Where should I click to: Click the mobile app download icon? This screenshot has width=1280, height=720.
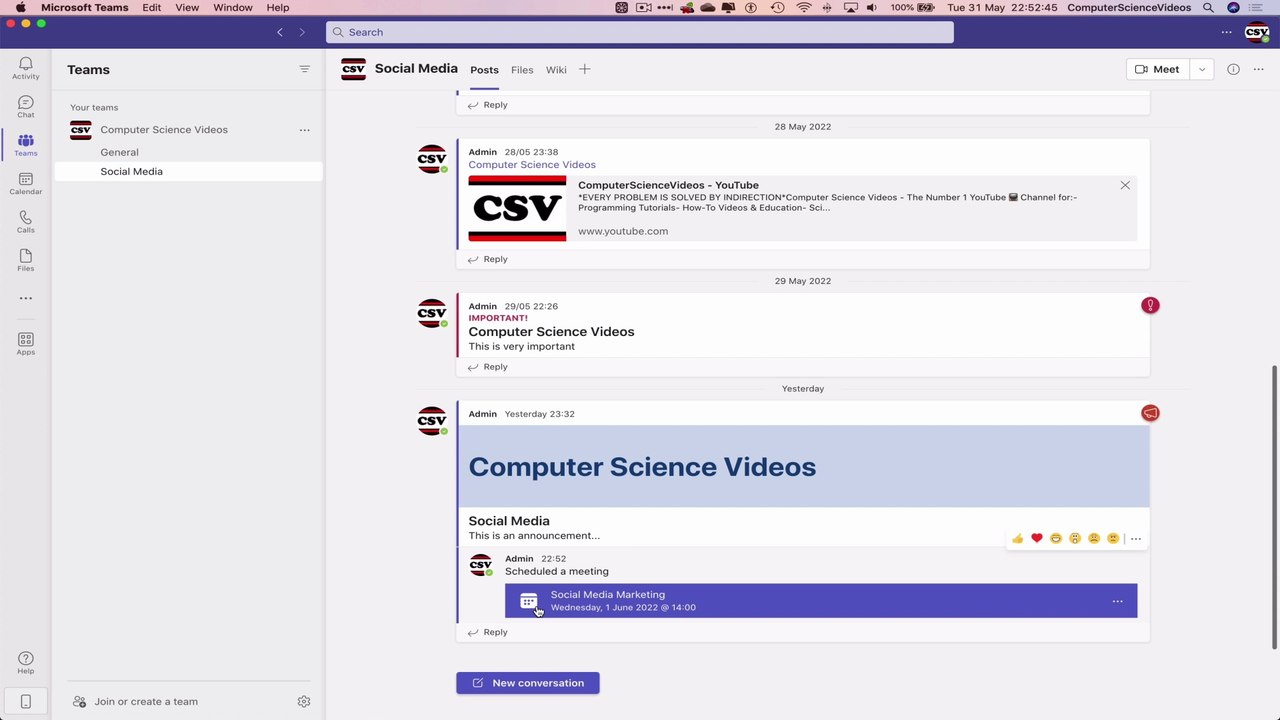pyautogui.click(x=26, y=701)
